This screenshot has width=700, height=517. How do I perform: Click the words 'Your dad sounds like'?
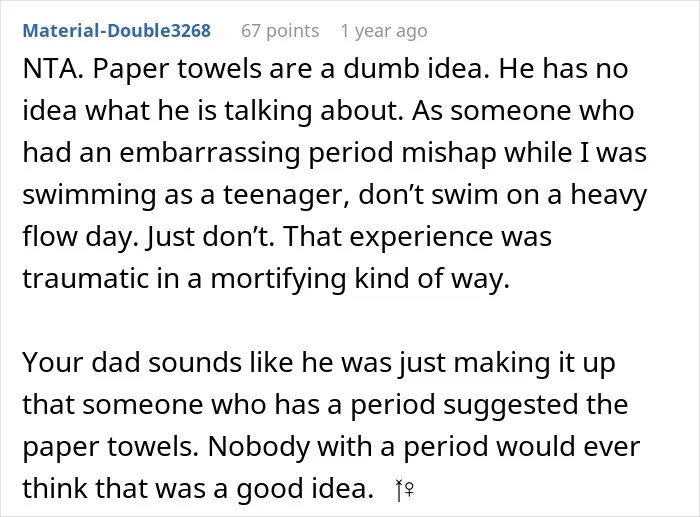[x=158, y=362]
